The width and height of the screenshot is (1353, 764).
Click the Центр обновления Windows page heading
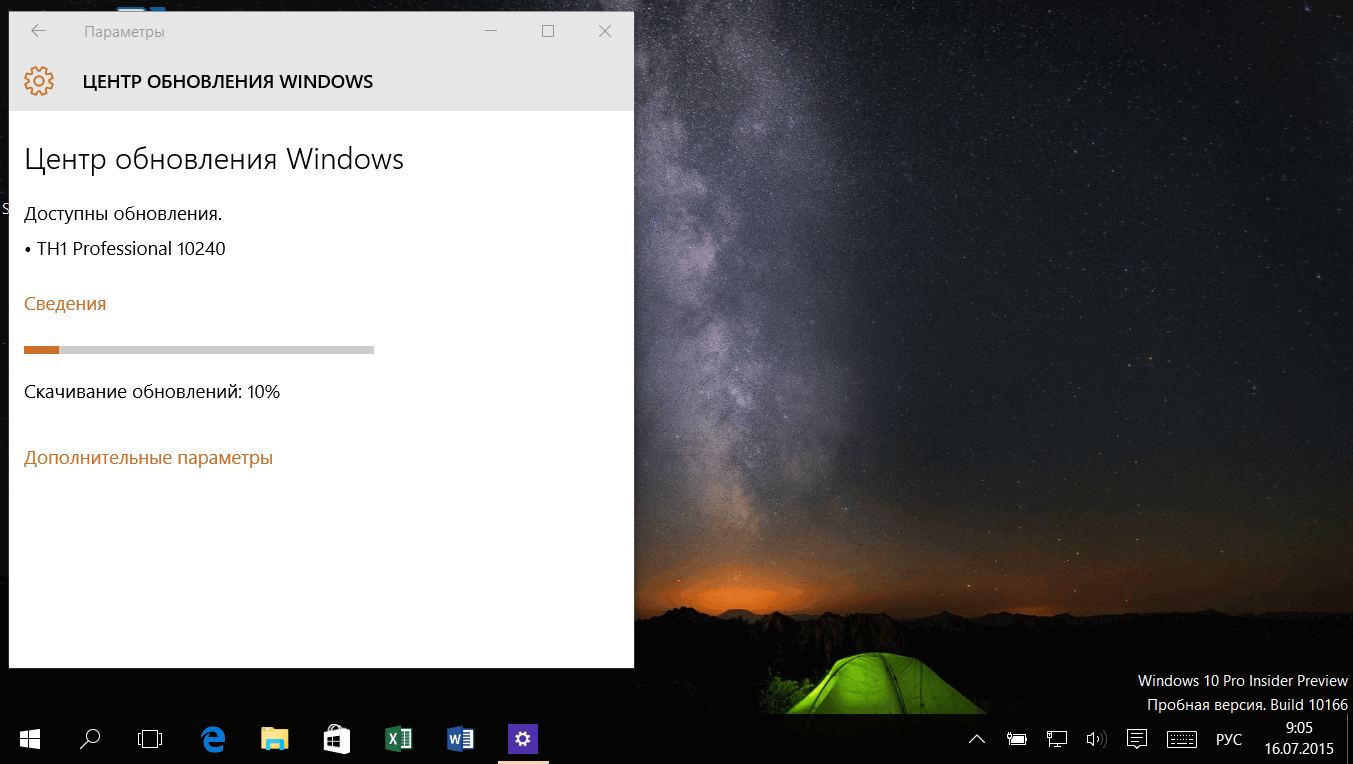(x=214, y=159)
